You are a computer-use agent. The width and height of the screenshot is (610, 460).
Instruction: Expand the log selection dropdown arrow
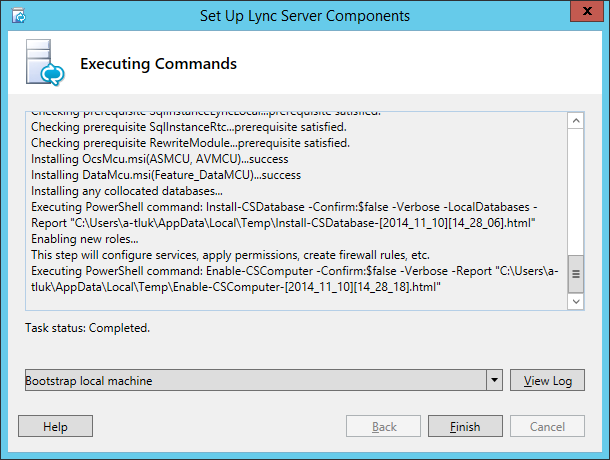494,380
